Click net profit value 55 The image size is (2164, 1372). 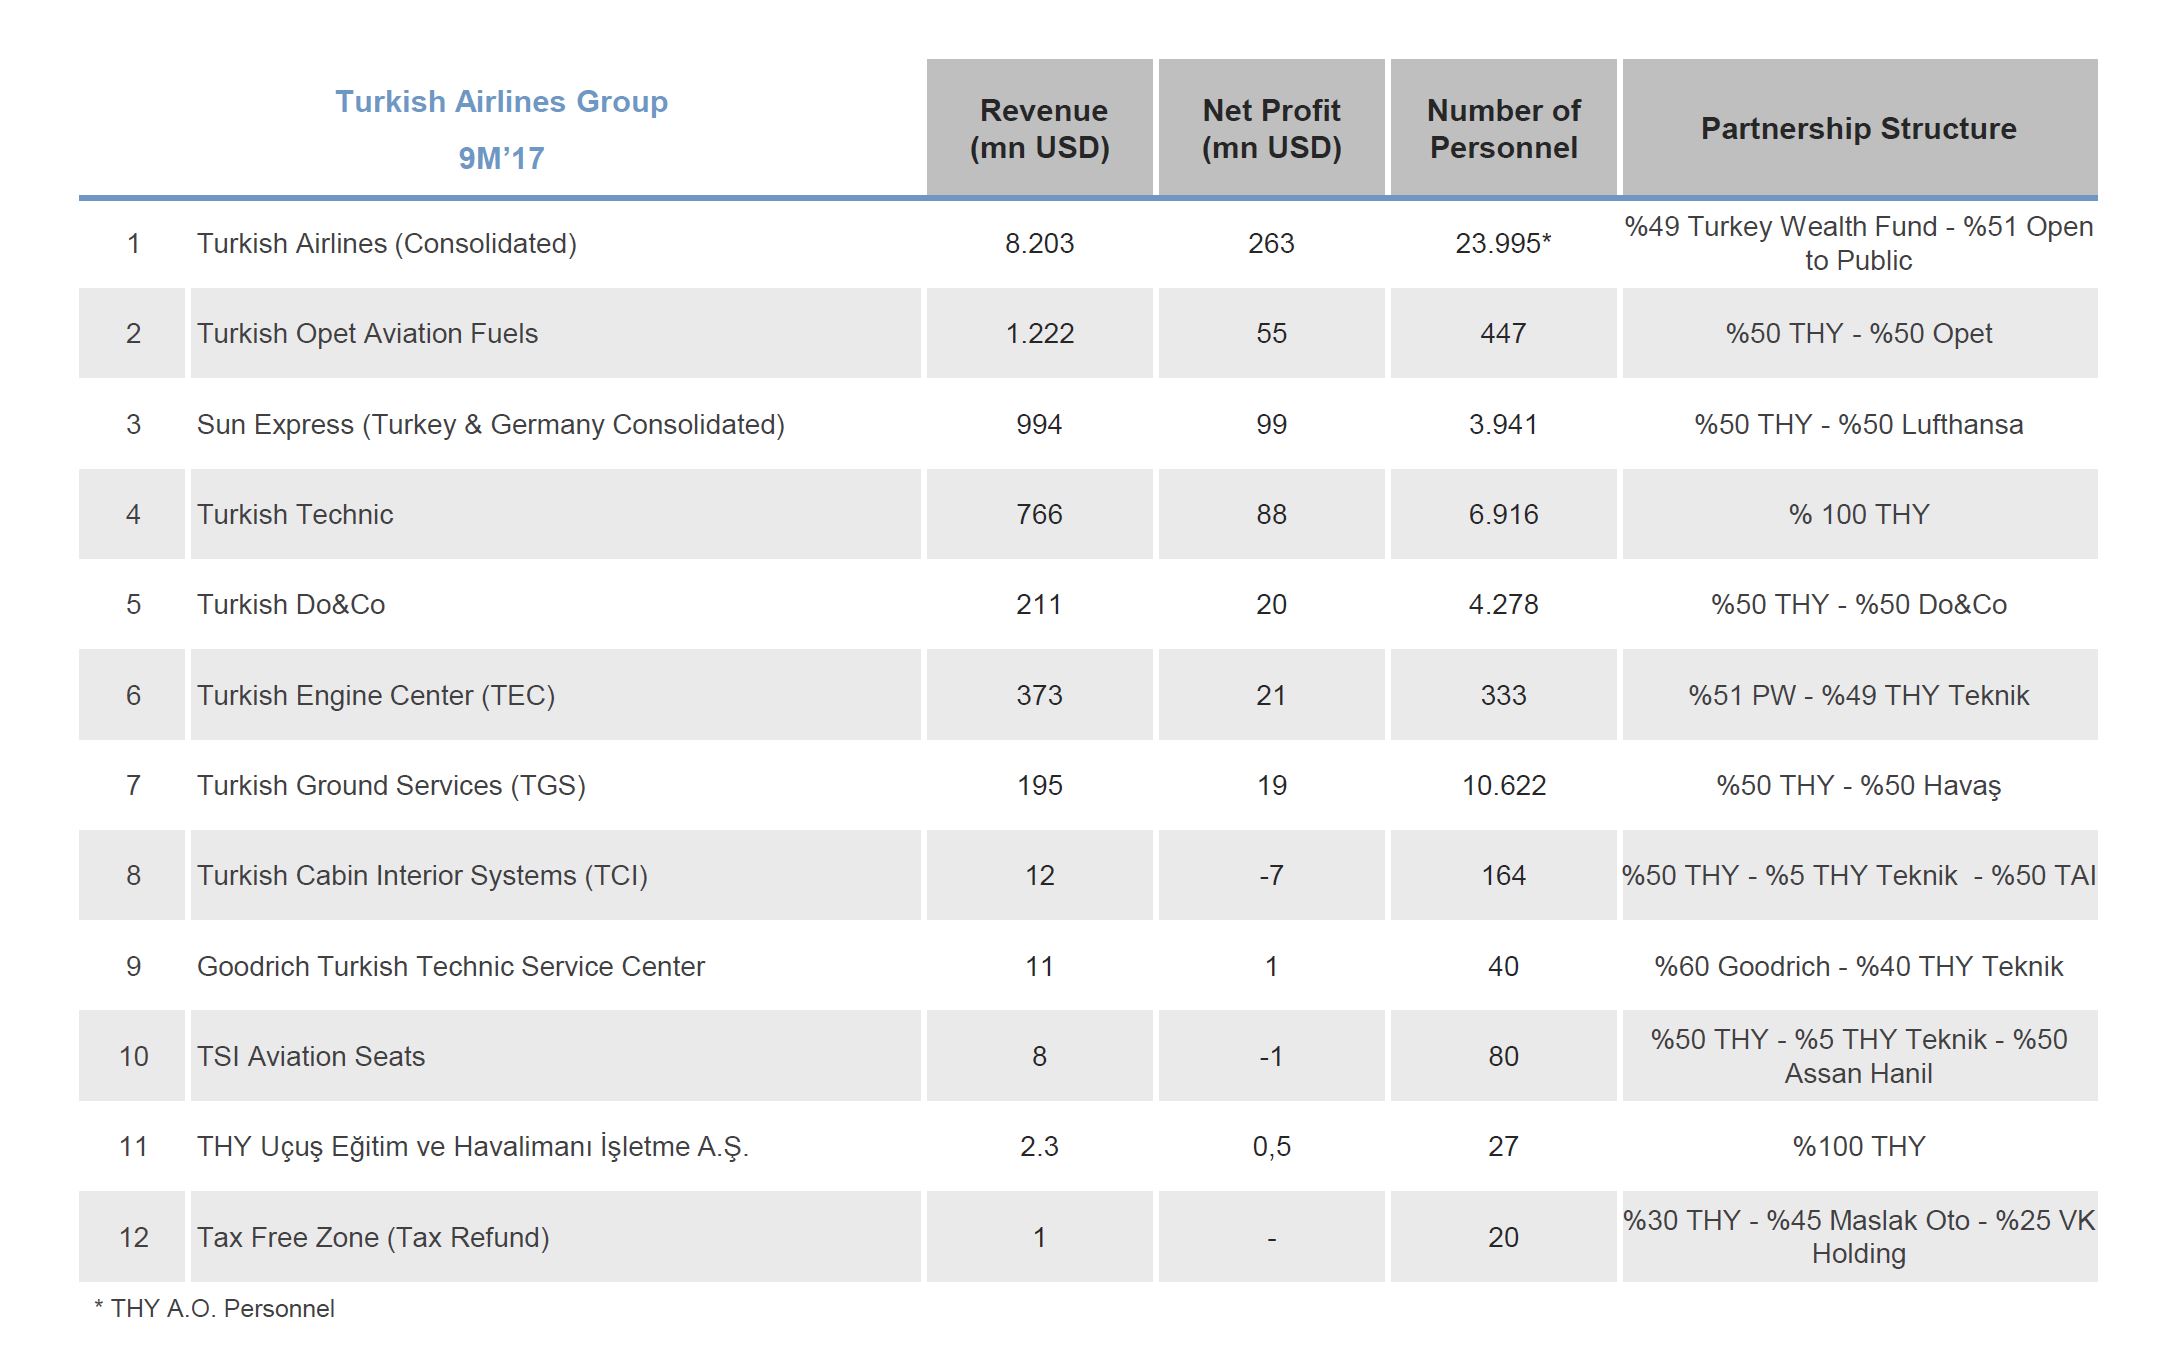pyautogui.click(x=1272, y=334)
